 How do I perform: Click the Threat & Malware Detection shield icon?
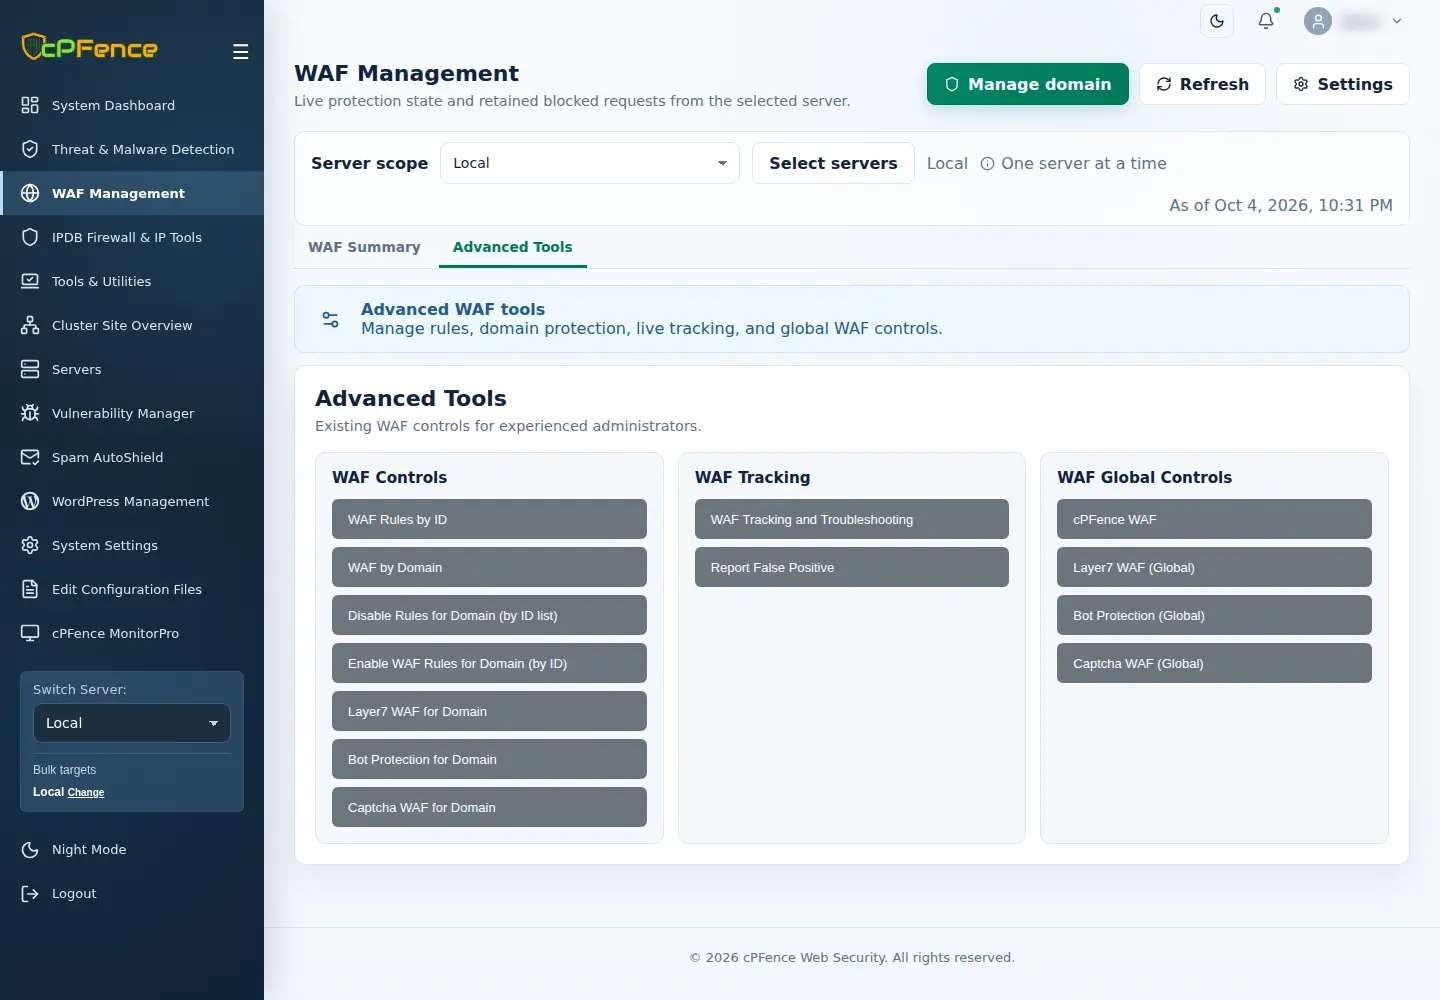pyautogui.click(x=30, y=149)
